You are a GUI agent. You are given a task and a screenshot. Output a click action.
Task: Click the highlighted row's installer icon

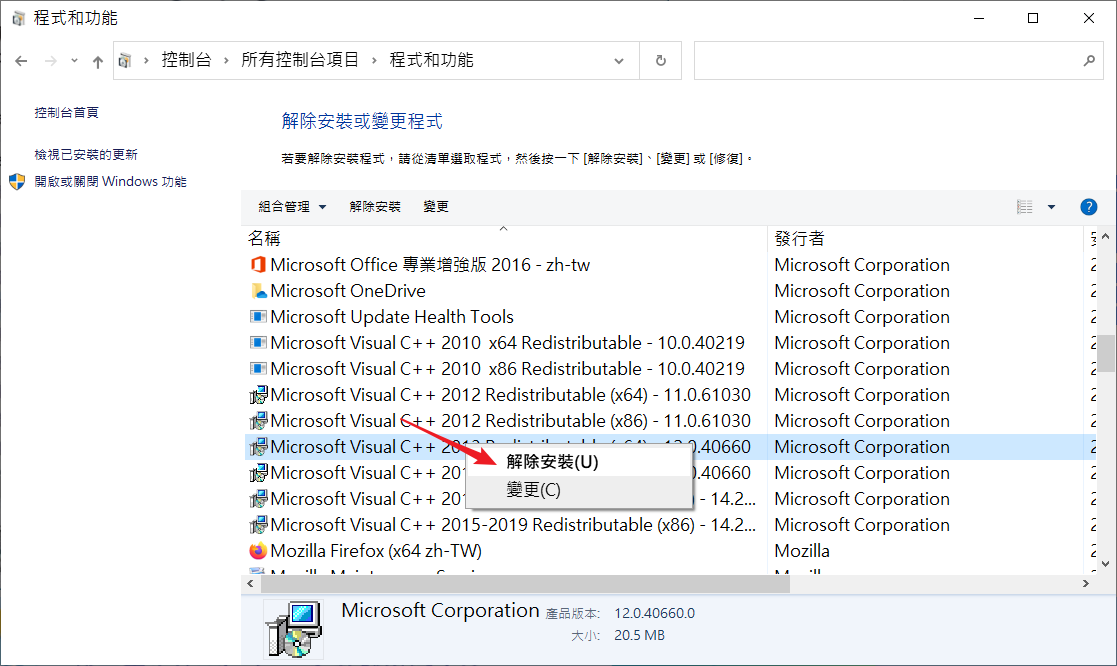click(258, 447)
